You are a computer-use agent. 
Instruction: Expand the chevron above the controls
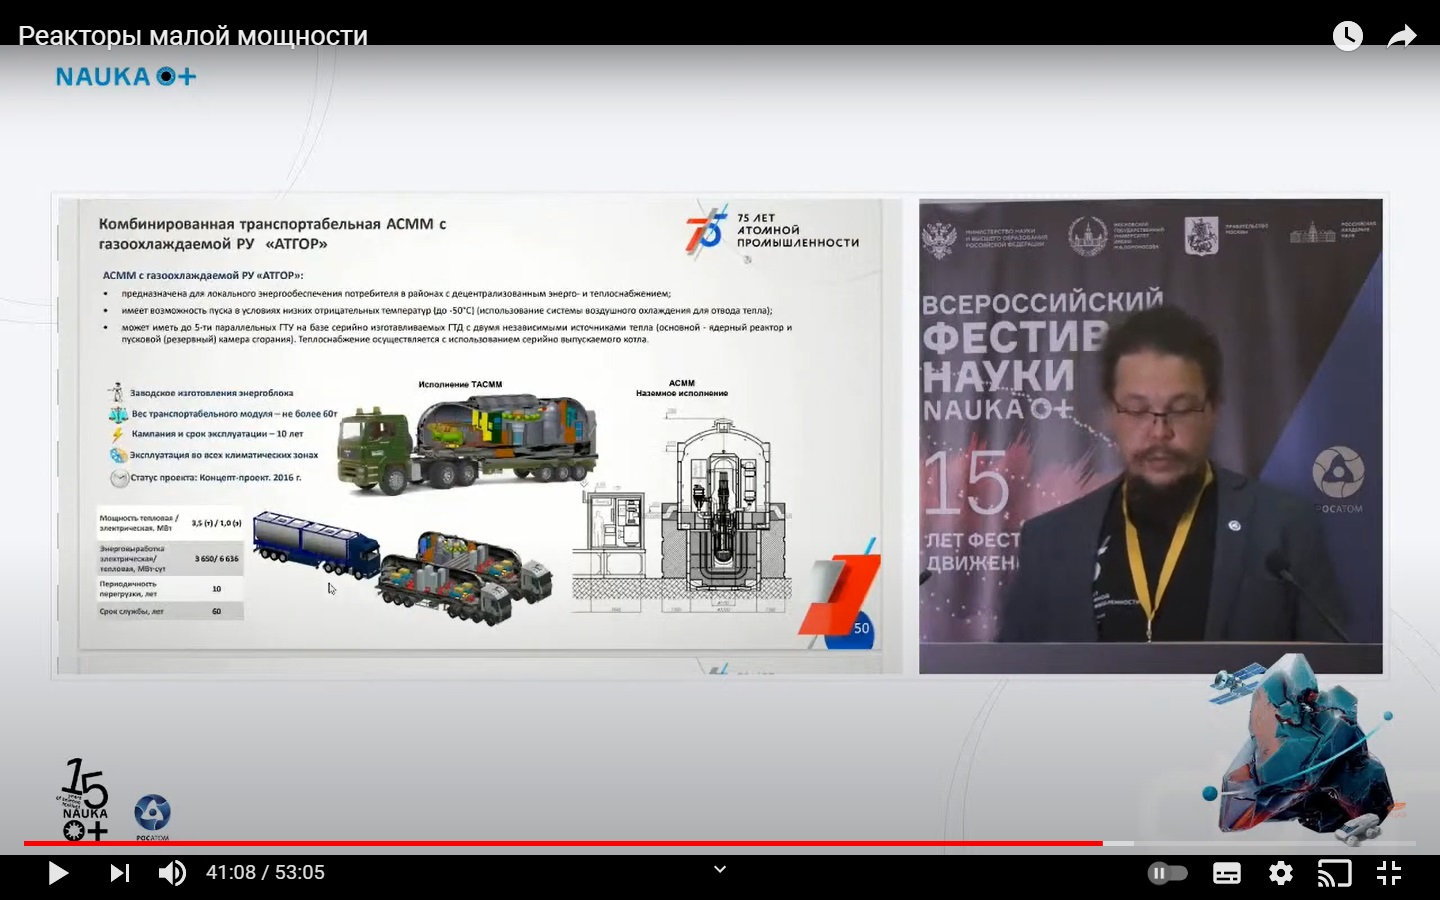(x=719, y=869)
